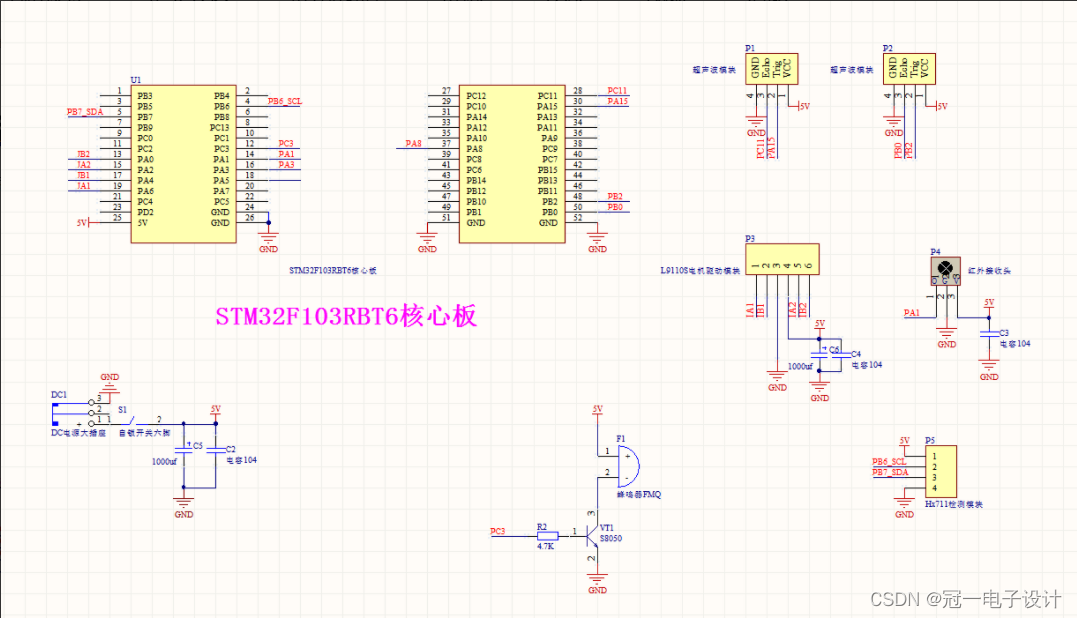Click the PB2 net label at pin 48

615,196
